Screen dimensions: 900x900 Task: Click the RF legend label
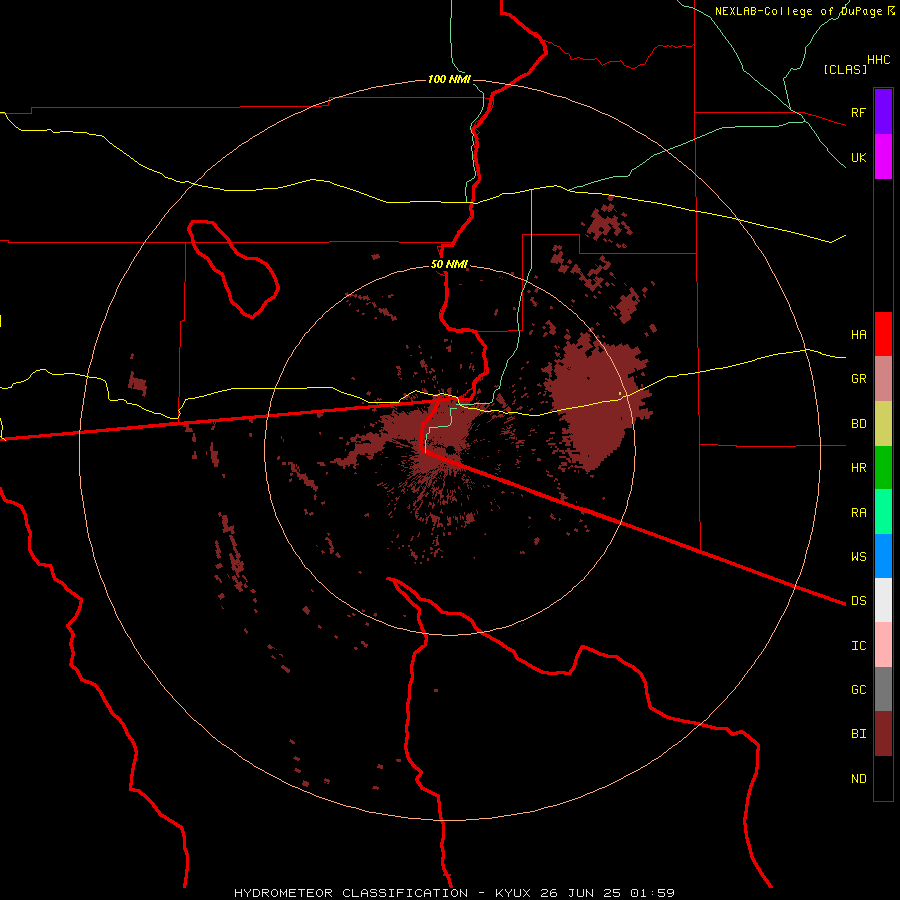(858, 112)
